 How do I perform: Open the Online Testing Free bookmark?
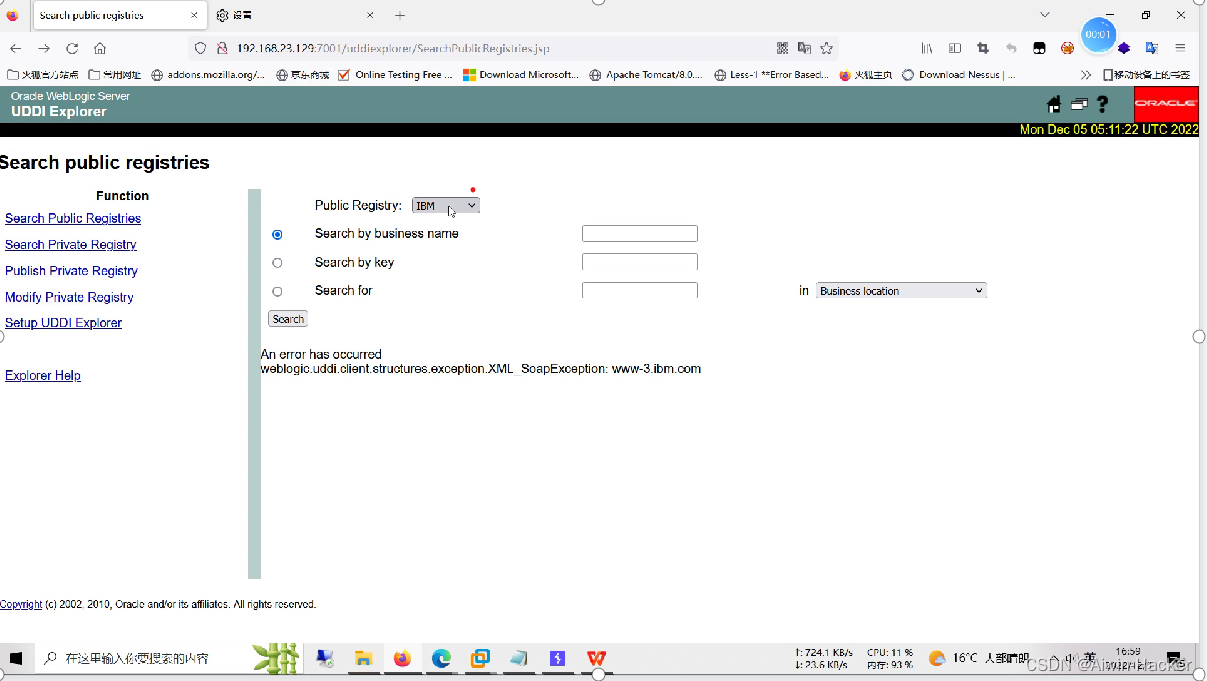(395, 74)
